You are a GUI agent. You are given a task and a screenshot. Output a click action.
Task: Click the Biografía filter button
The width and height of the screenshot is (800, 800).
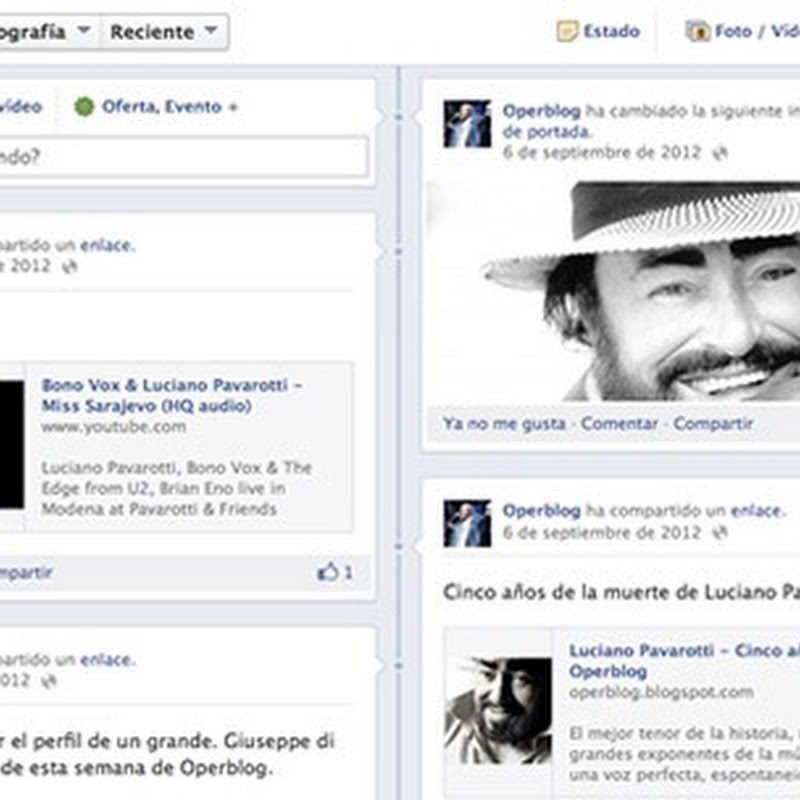[49, 32]
